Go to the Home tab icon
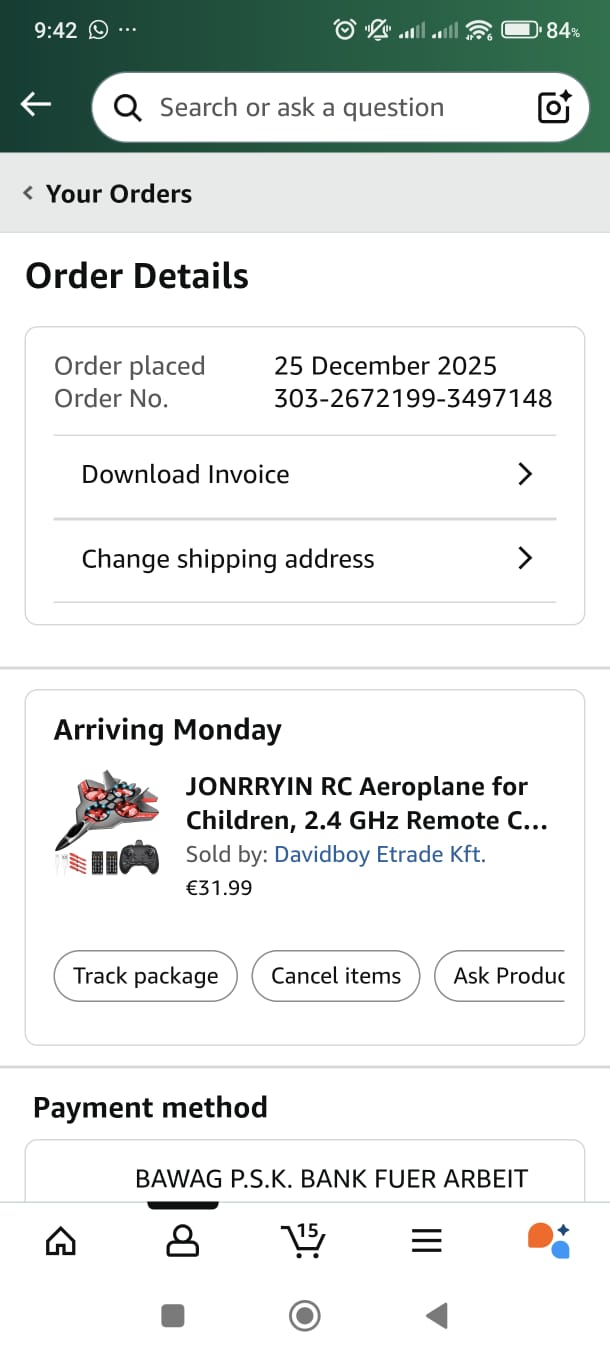The image size is (610, 1356). coord(61,1241)
